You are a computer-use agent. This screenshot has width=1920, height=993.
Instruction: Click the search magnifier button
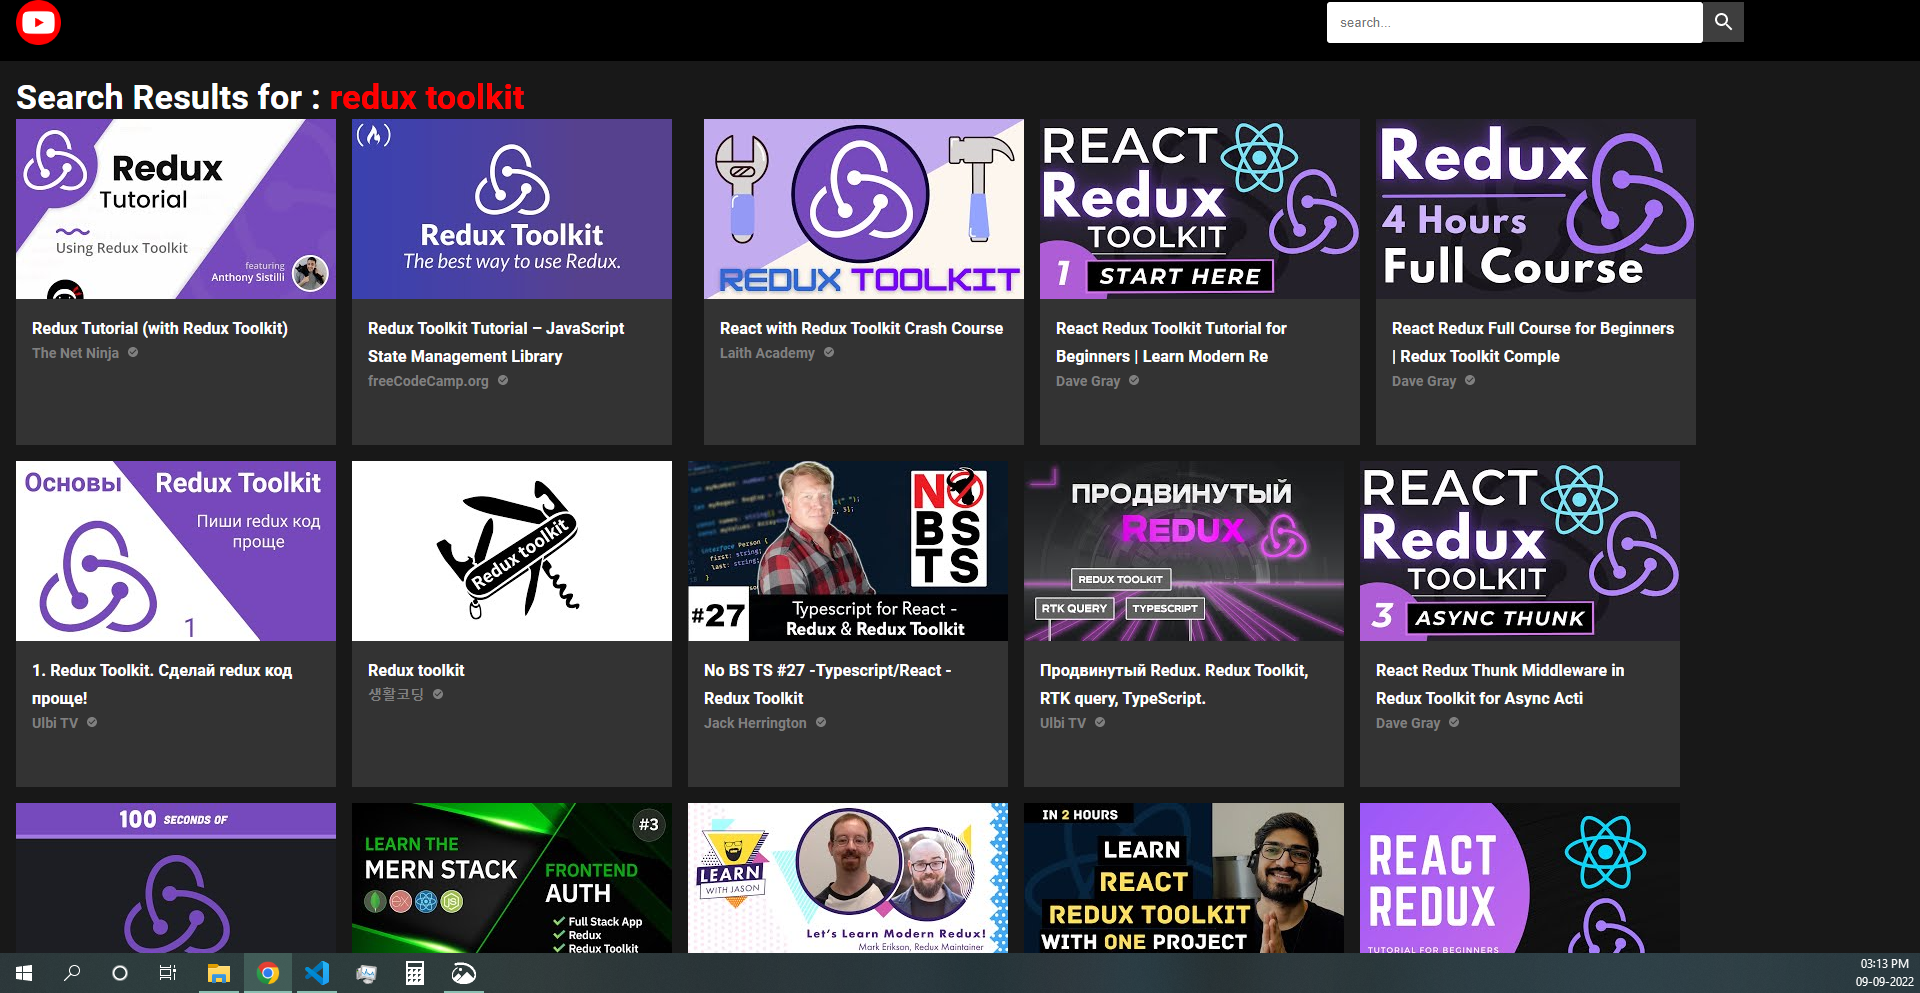pos(1723,22)
